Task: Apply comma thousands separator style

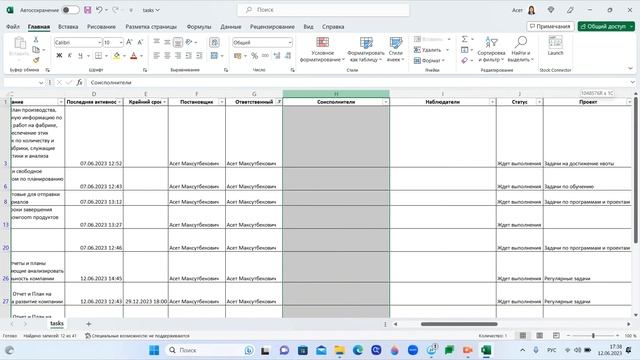Action: 265,56
